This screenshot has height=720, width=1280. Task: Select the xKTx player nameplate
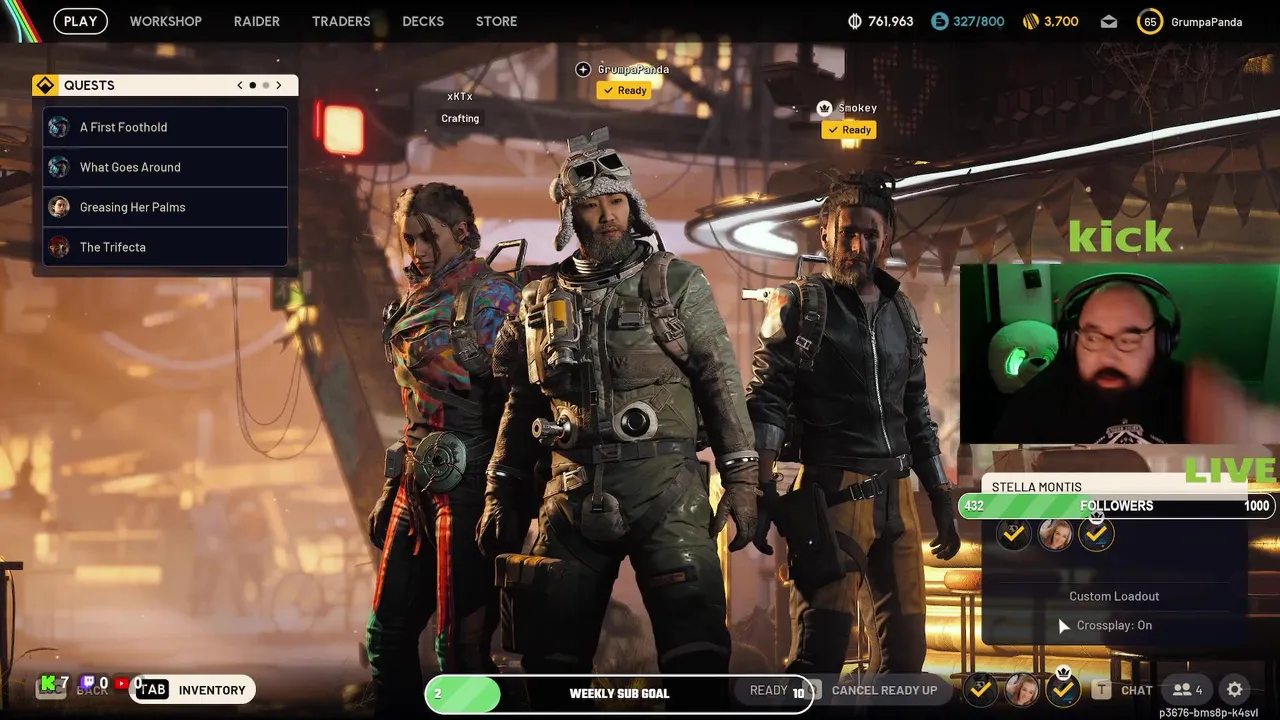coord(460,96)
